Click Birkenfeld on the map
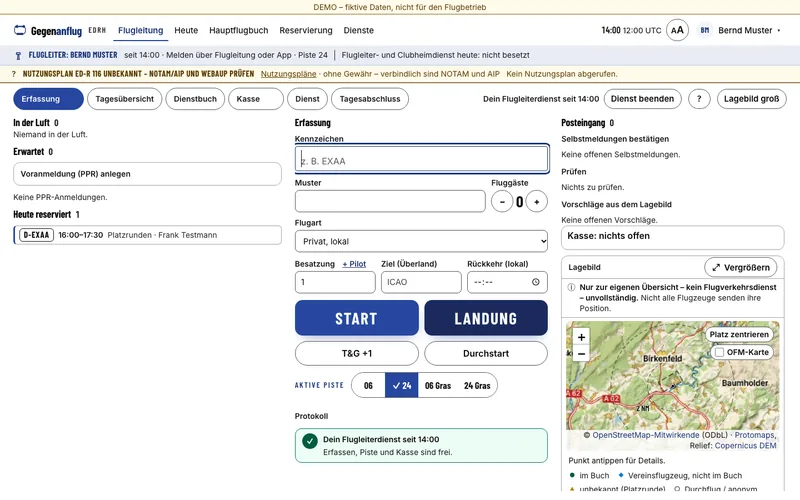Viewport: 800px width, 500px height. (x=662, y=359)
